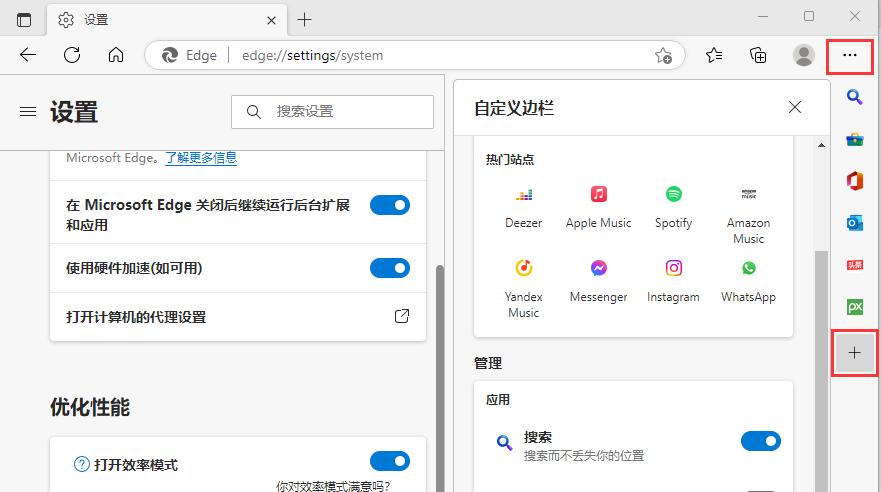Add Instagram to the sidebar
Image resolution: width=881 pixels, height=492 pixels.
(673, 281)
